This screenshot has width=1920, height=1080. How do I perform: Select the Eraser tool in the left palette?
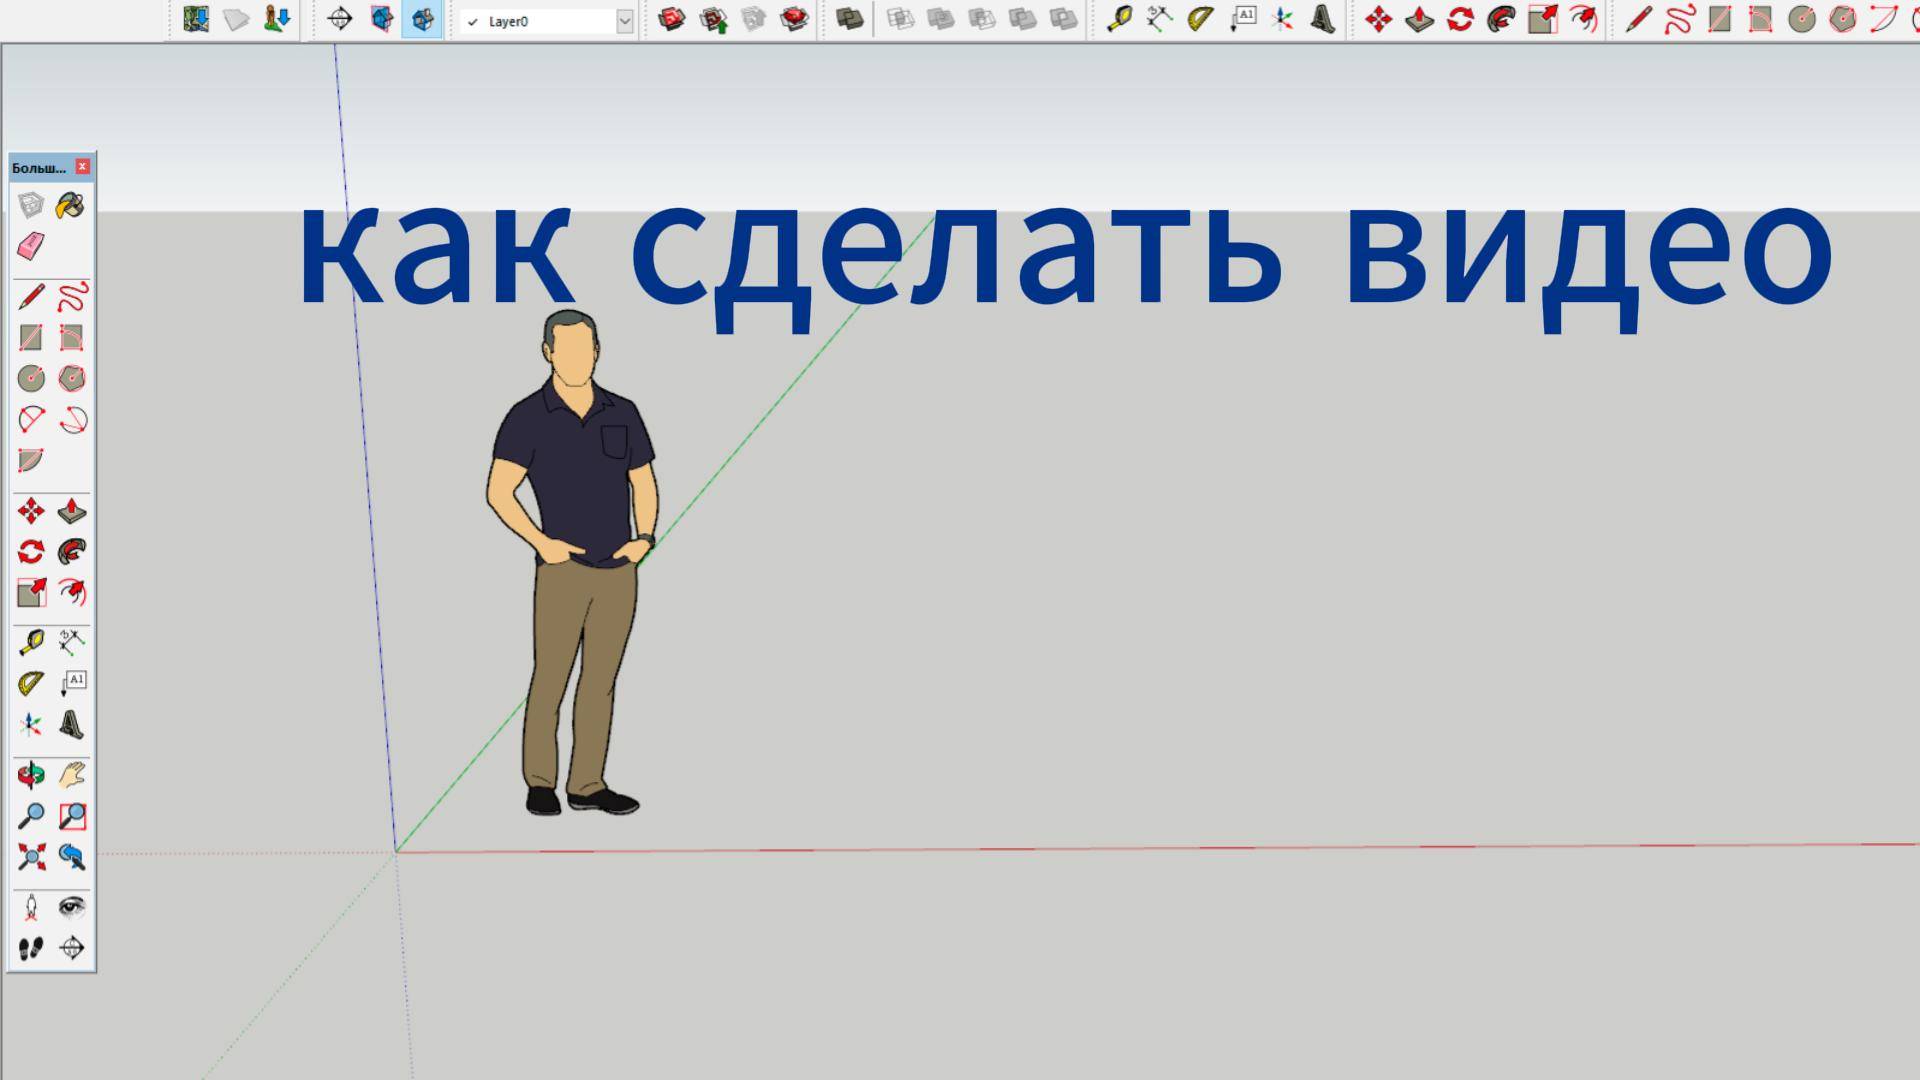click(x=31, y=246)
